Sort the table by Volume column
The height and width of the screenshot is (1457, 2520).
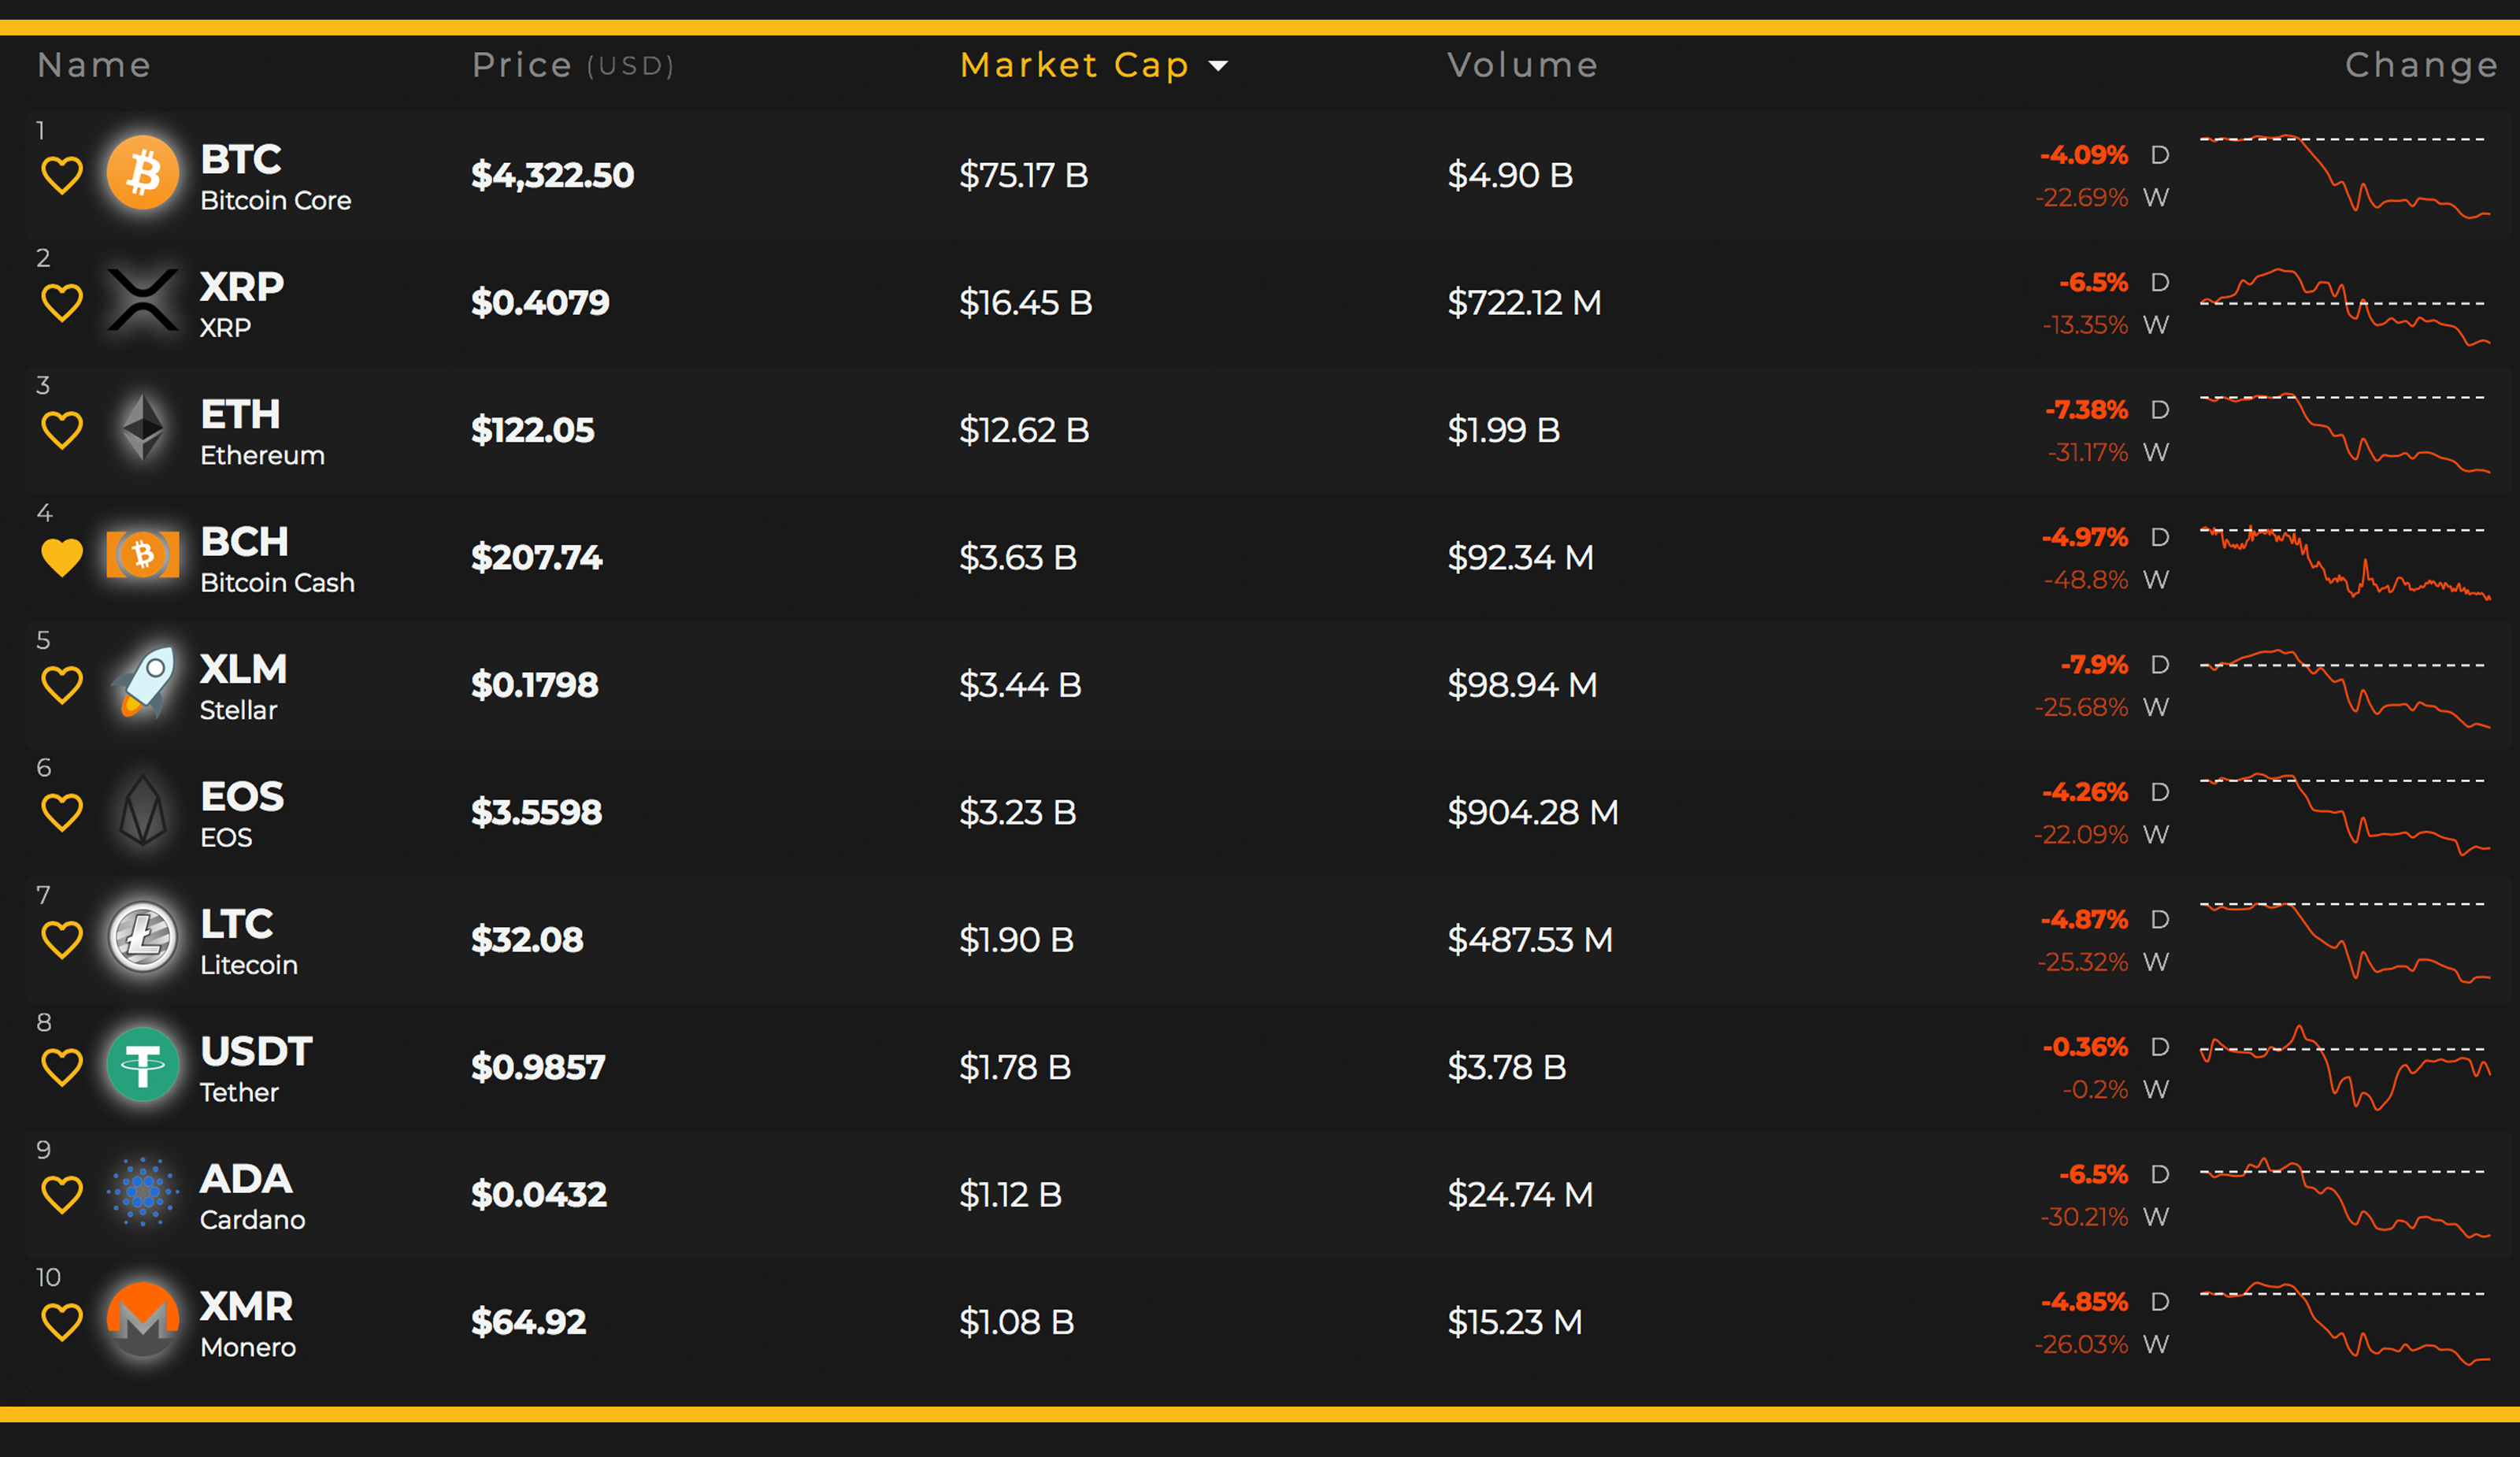point(1523,65)
